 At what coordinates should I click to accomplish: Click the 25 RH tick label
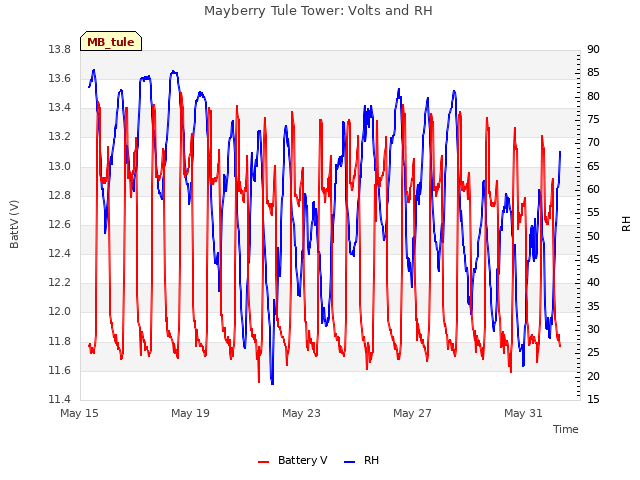(593, 353)
